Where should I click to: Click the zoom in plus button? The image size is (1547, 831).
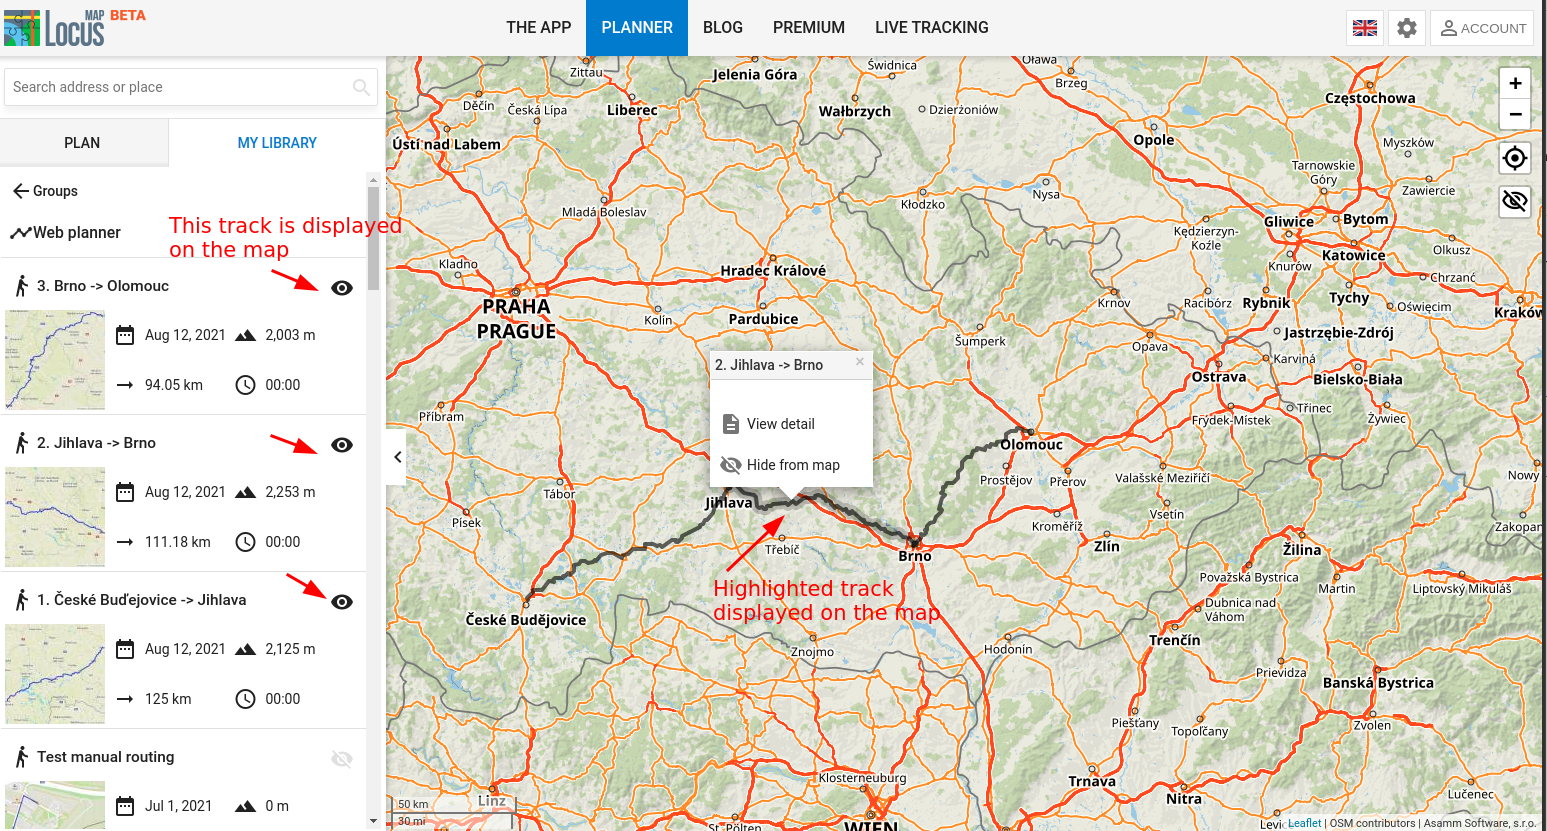point(1515,84)
